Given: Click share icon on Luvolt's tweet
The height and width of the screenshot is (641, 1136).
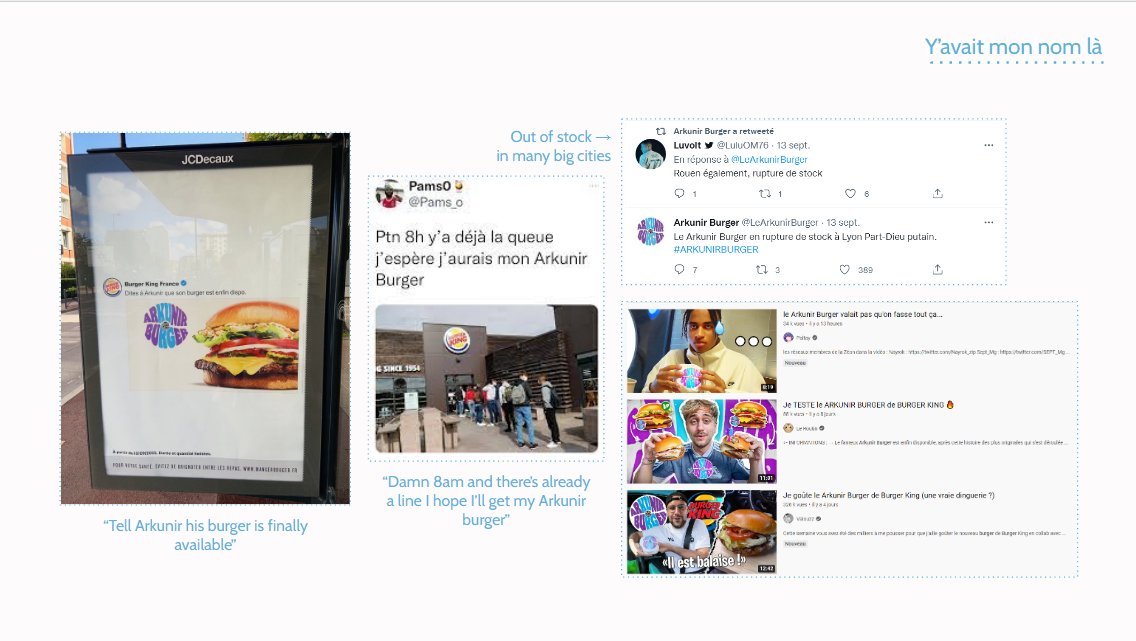Looking at the screenshot, I should 937,193.
